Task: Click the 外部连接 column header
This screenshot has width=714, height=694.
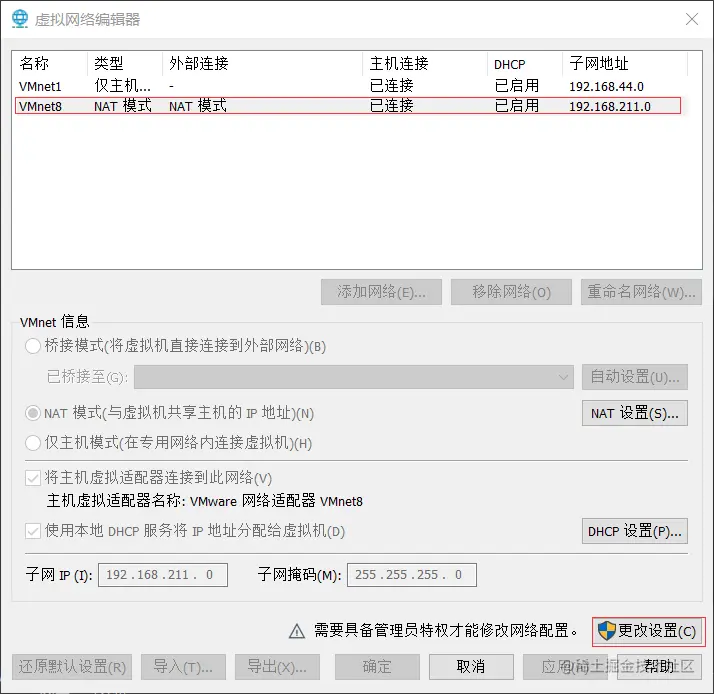Action: [263, 63]
